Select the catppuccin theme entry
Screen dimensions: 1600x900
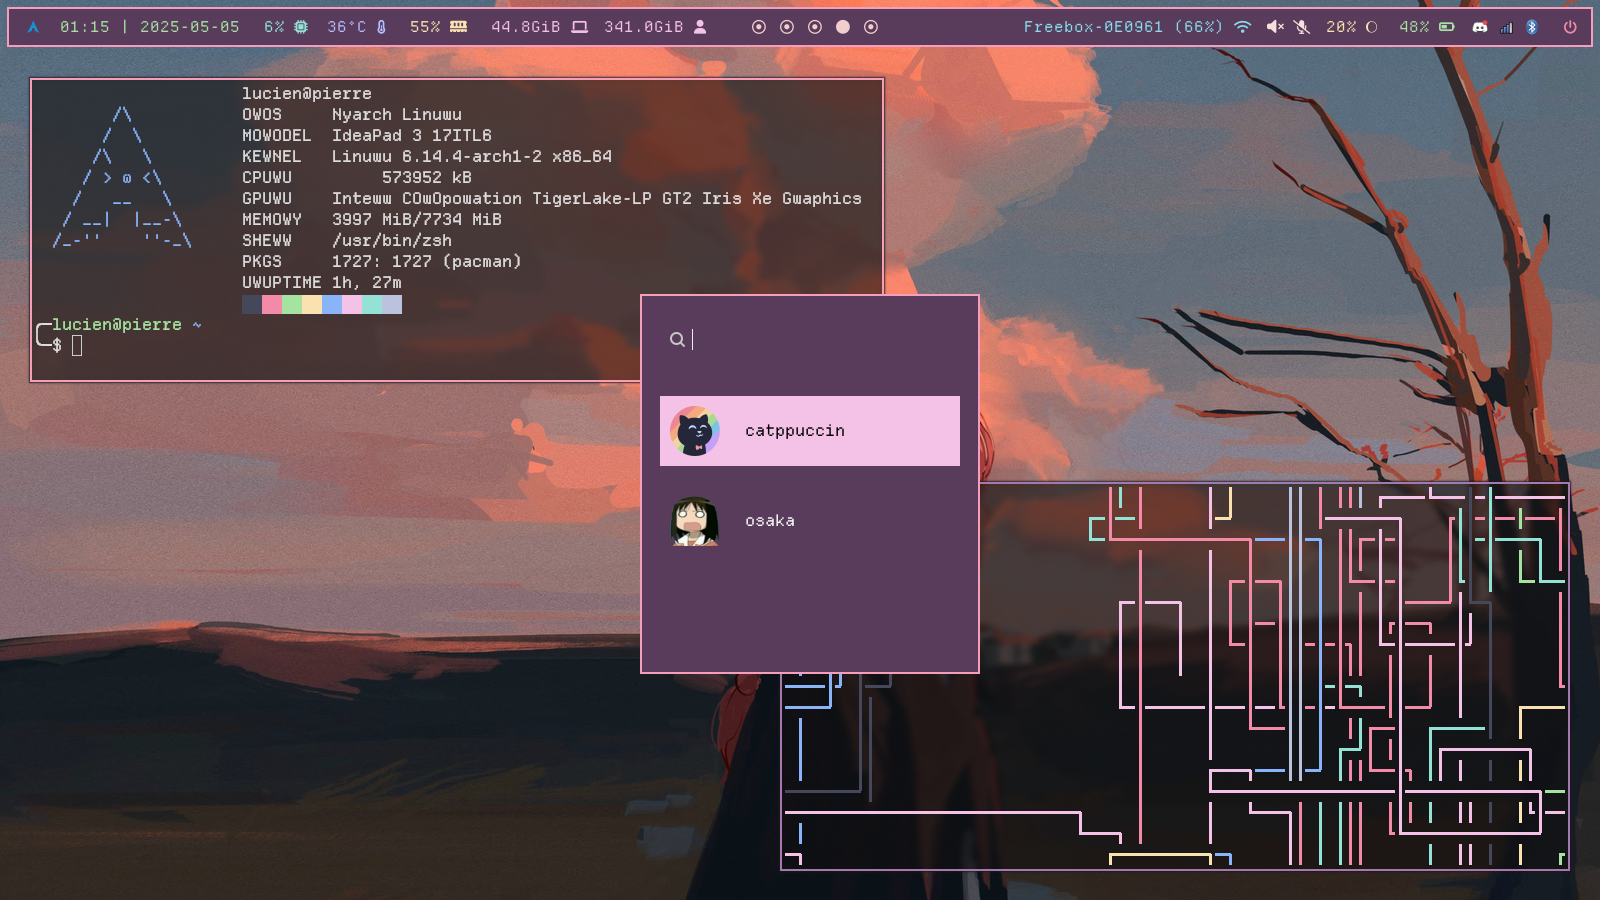click(810, 431)
